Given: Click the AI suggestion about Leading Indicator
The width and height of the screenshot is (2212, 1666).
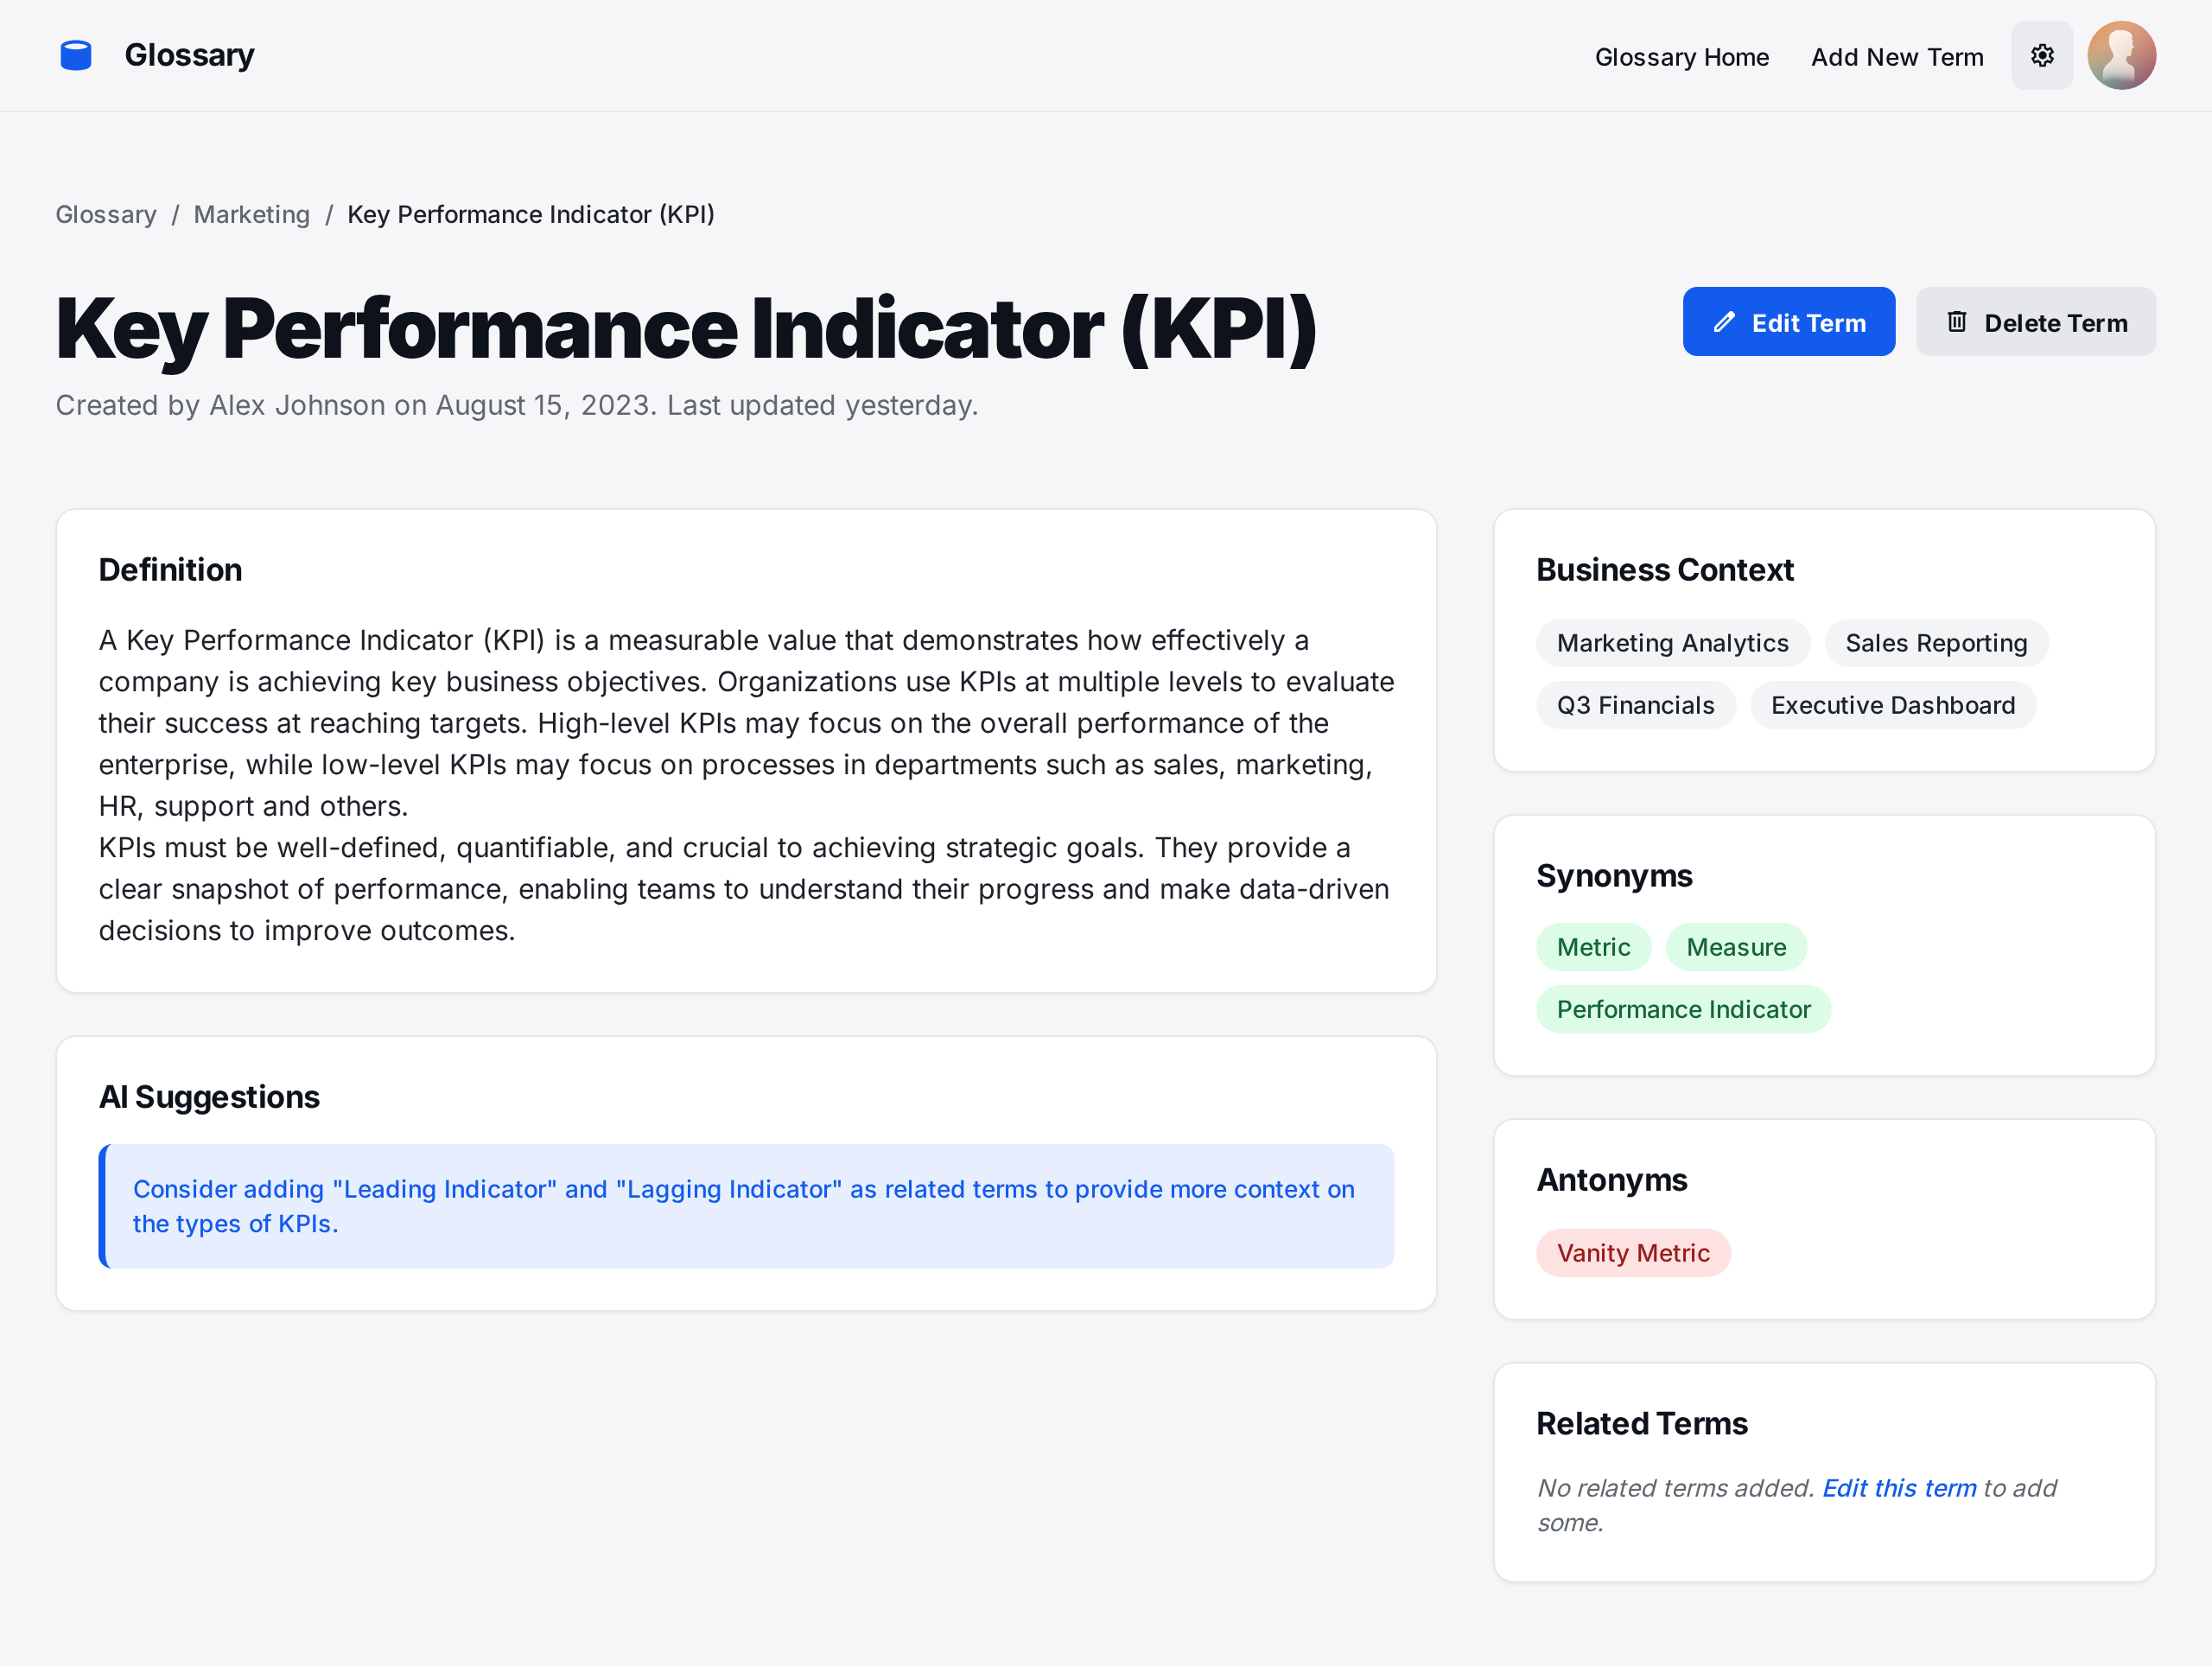Looking at the screenshot, I should point(745,1206).
